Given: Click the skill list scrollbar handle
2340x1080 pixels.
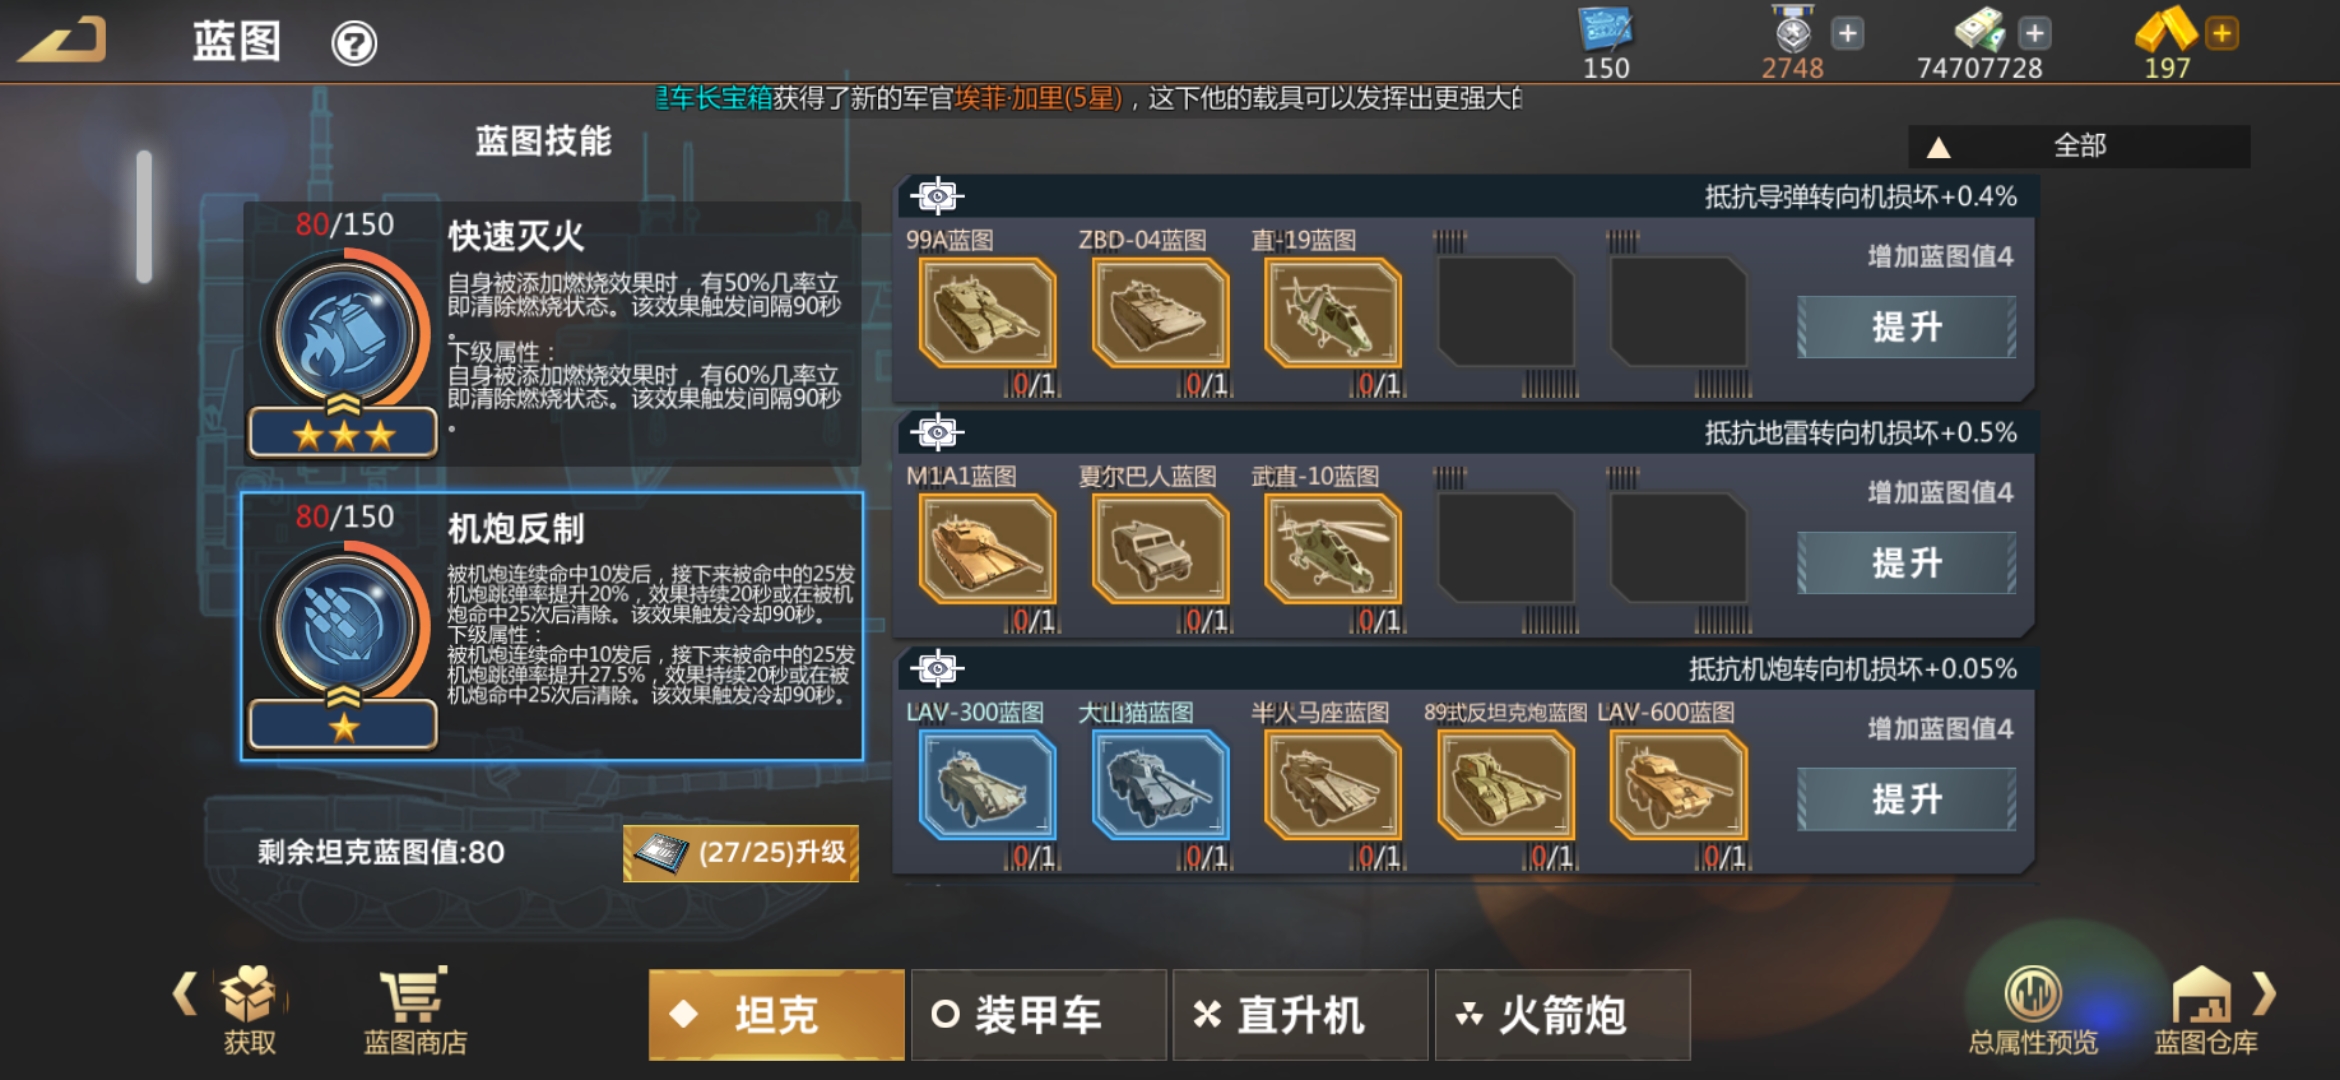Looking at the screenshot, I should pyautogui.click(x=144, y=216).
